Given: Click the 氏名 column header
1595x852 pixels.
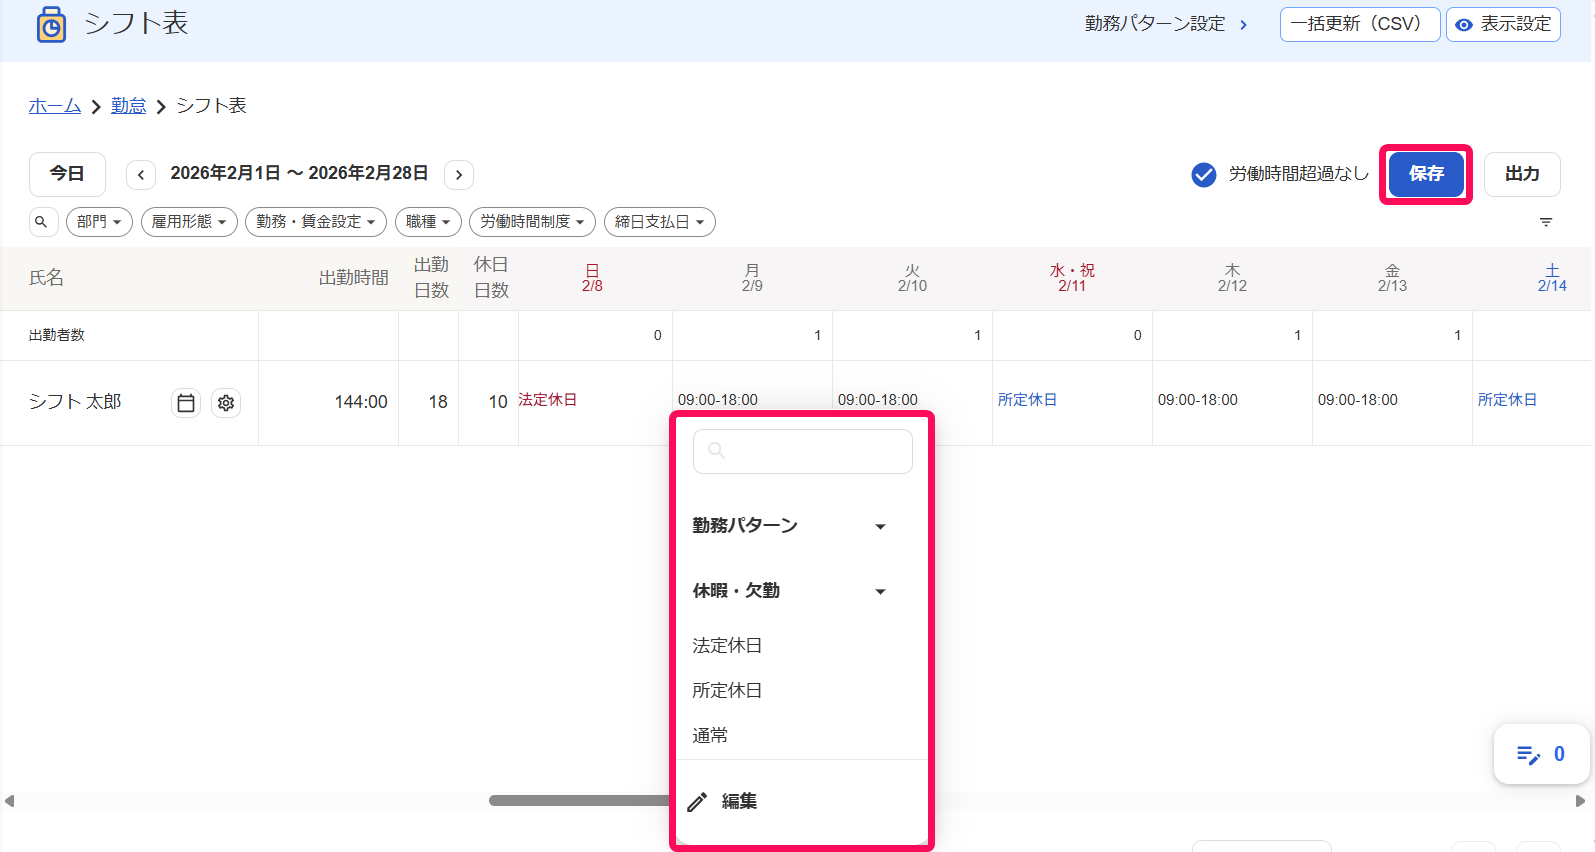Looking at the screenshot, I should tap(46, 278).
